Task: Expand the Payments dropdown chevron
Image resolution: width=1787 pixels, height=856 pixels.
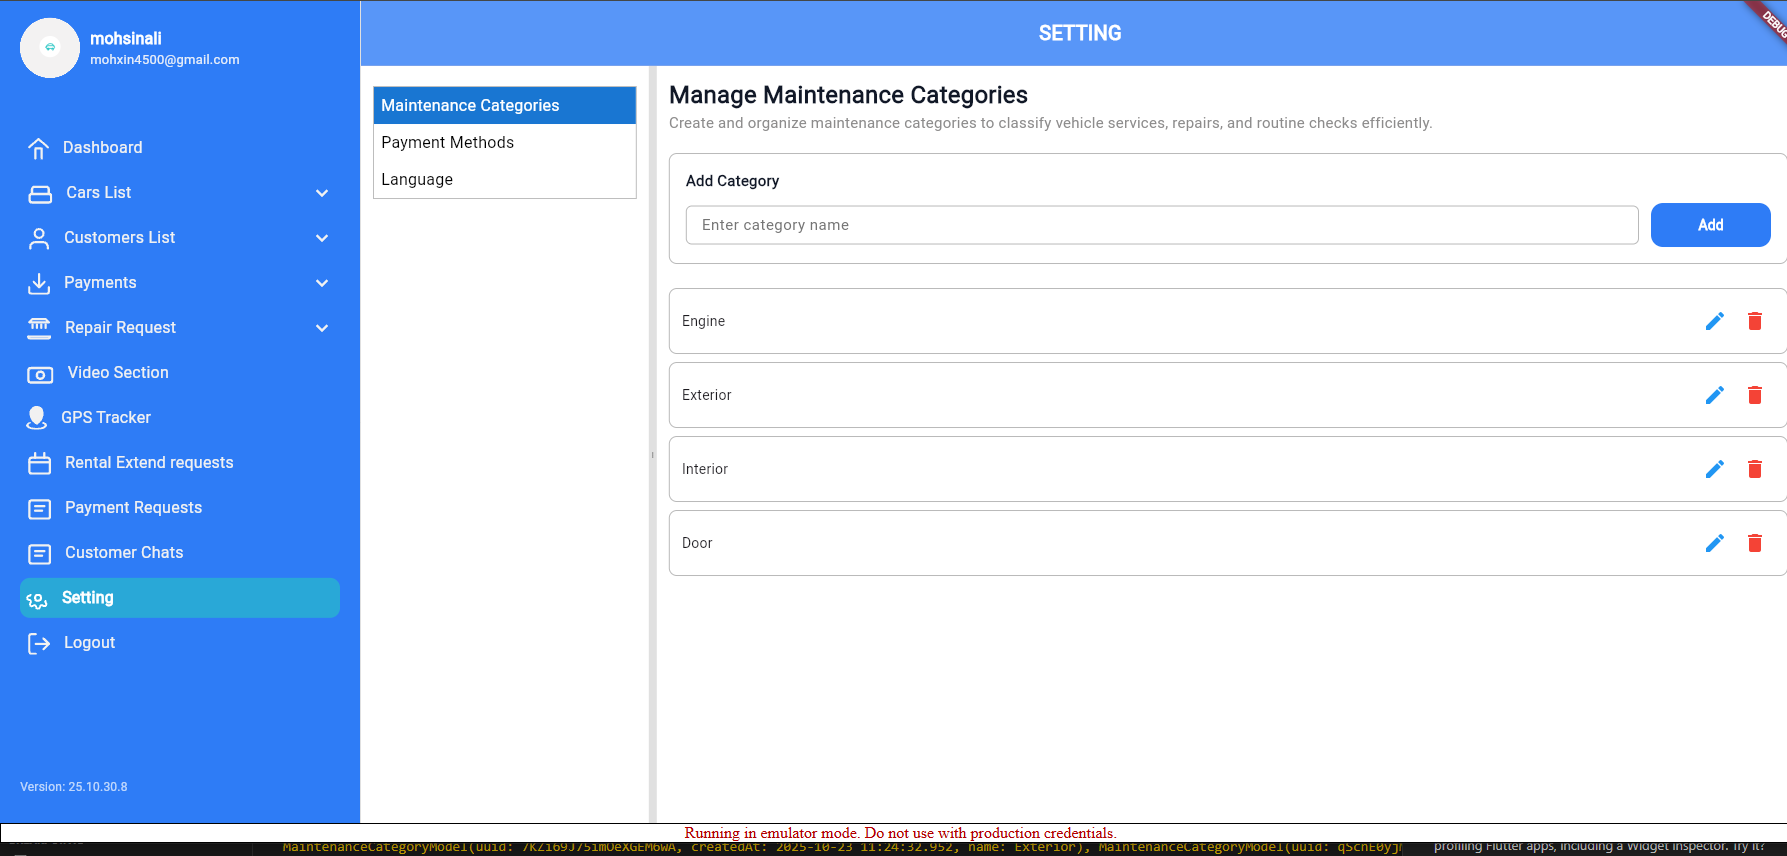Action: pyautogui.click(x=322, y=283)
